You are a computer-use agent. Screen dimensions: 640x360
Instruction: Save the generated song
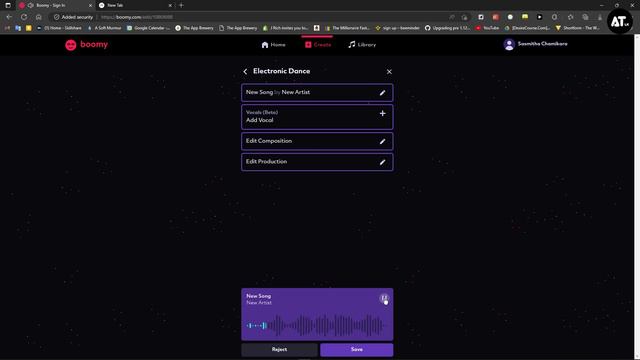pyautogui.click(x=357, y=349)
